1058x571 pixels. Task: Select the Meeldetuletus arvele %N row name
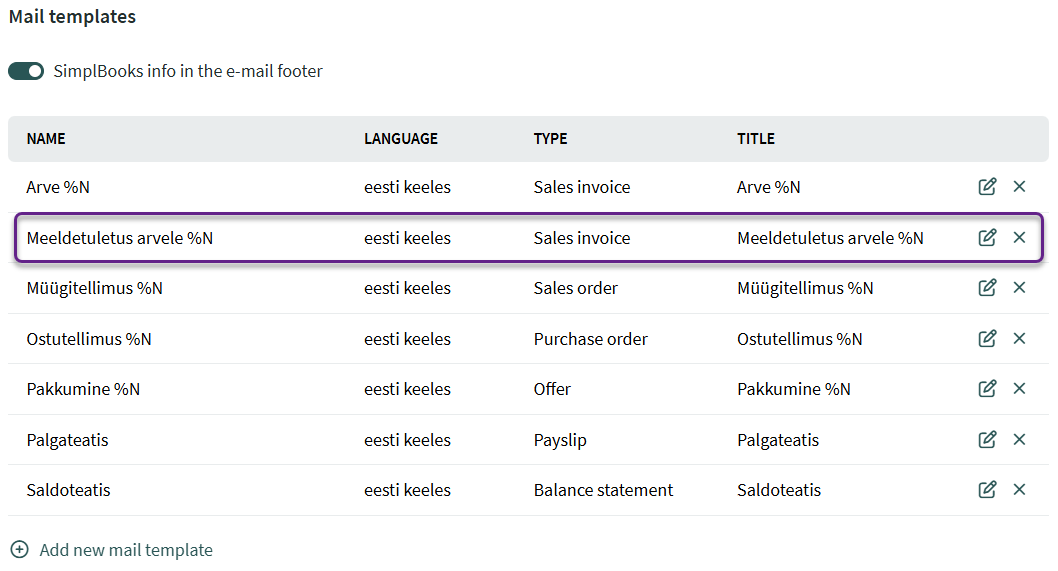pyautogui.click(x=119, y=238)
